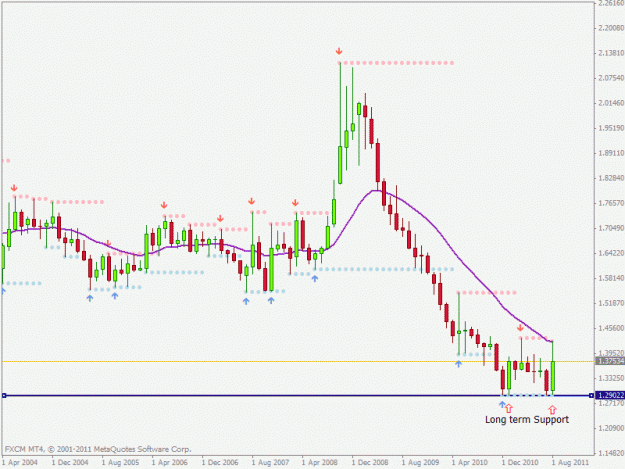This screenshot has height=469, width=625.
Task: Click the 1.64220 price scale value
Action: [611, 253]
